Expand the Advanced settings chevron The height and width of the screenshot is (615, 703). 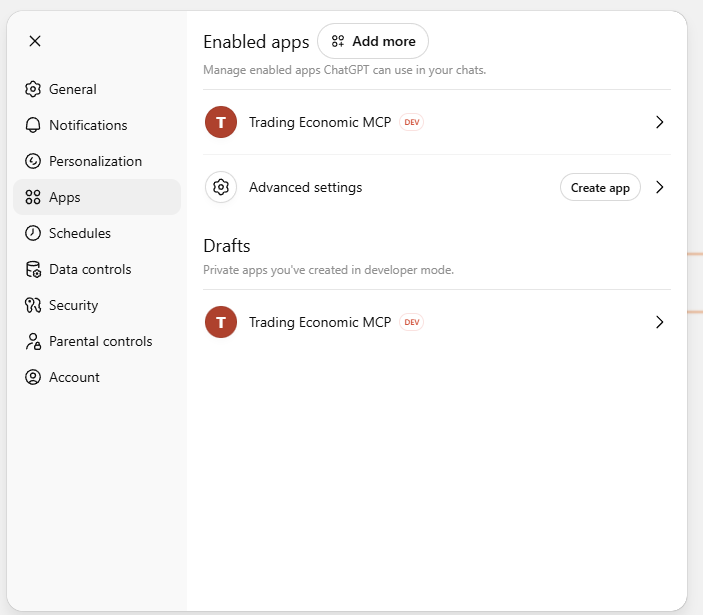660,187
